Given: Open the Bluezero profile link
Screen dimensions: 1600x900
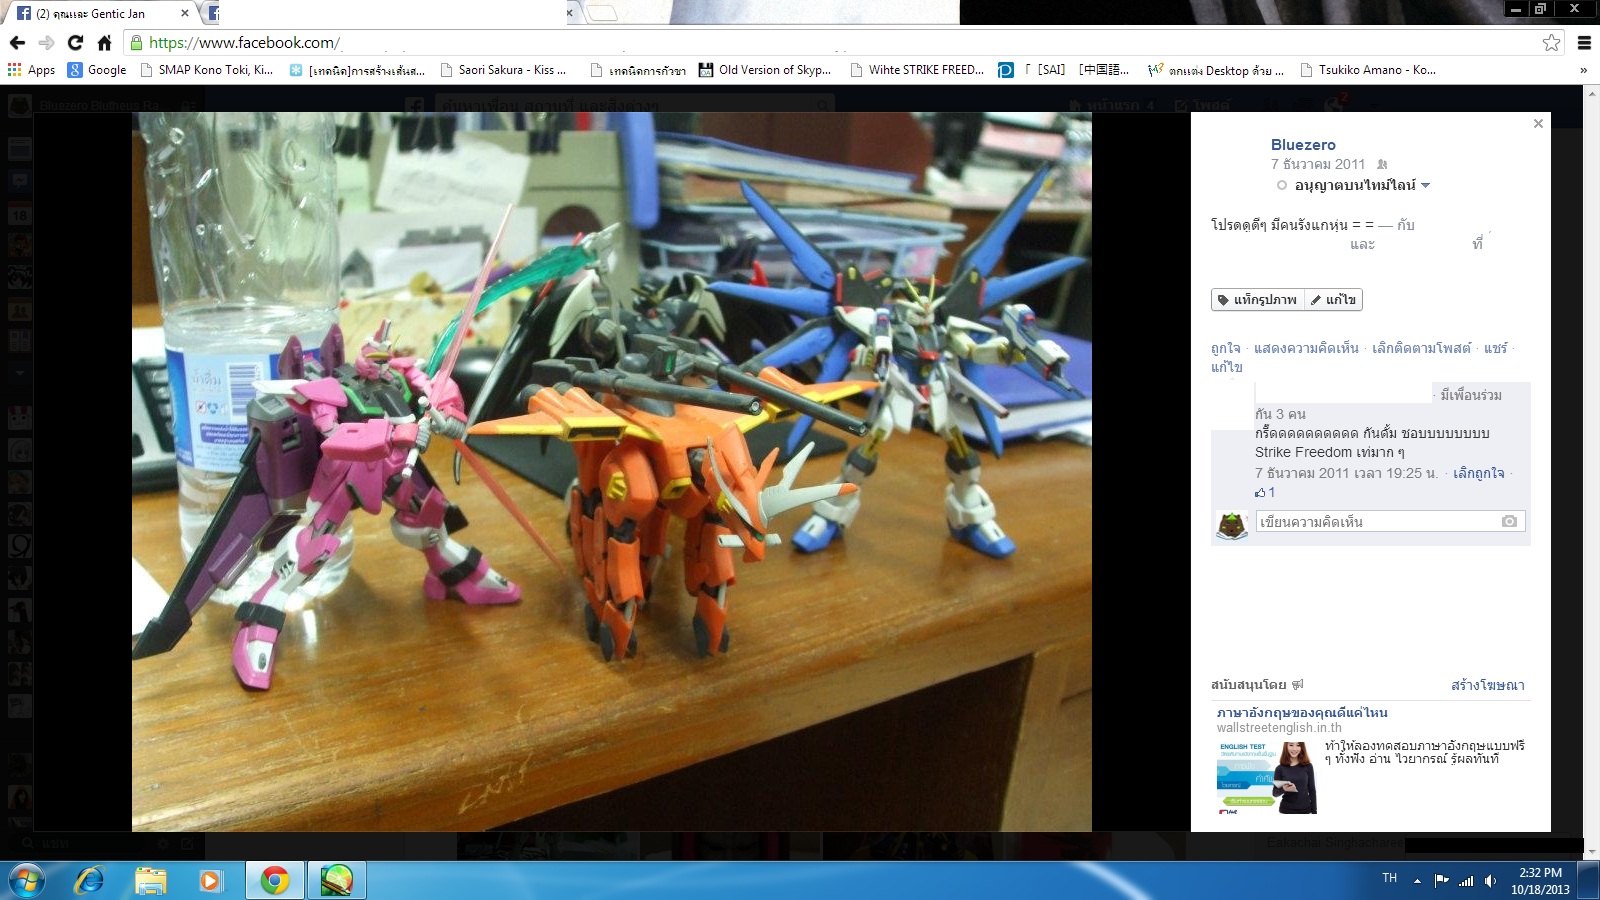Looking at the screenshot, I should point(1303,145).
